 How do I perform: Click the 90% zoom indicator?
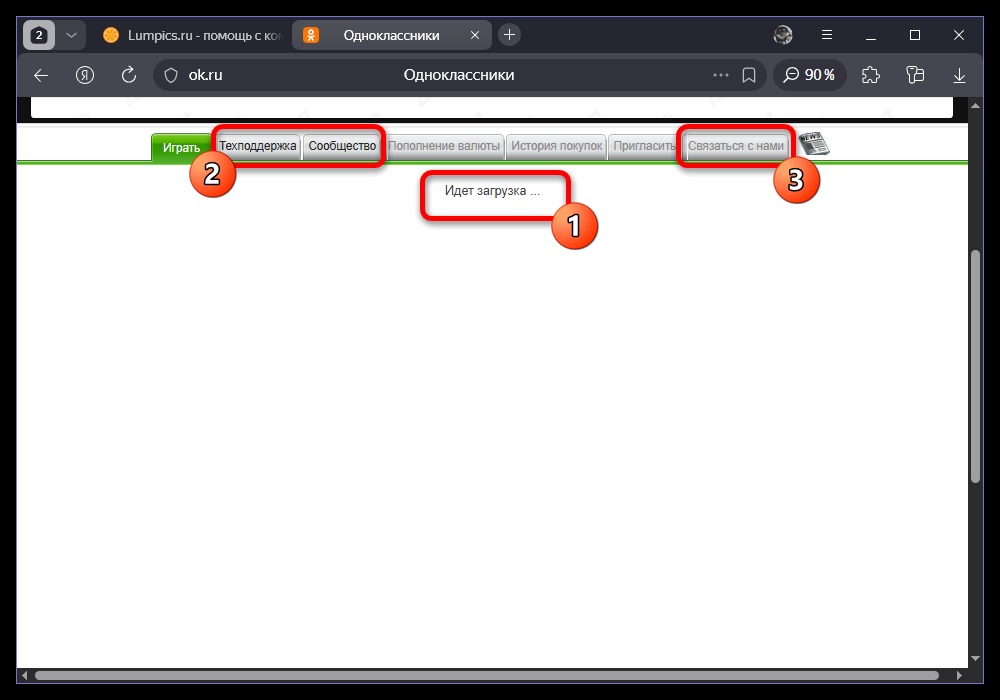809,75
